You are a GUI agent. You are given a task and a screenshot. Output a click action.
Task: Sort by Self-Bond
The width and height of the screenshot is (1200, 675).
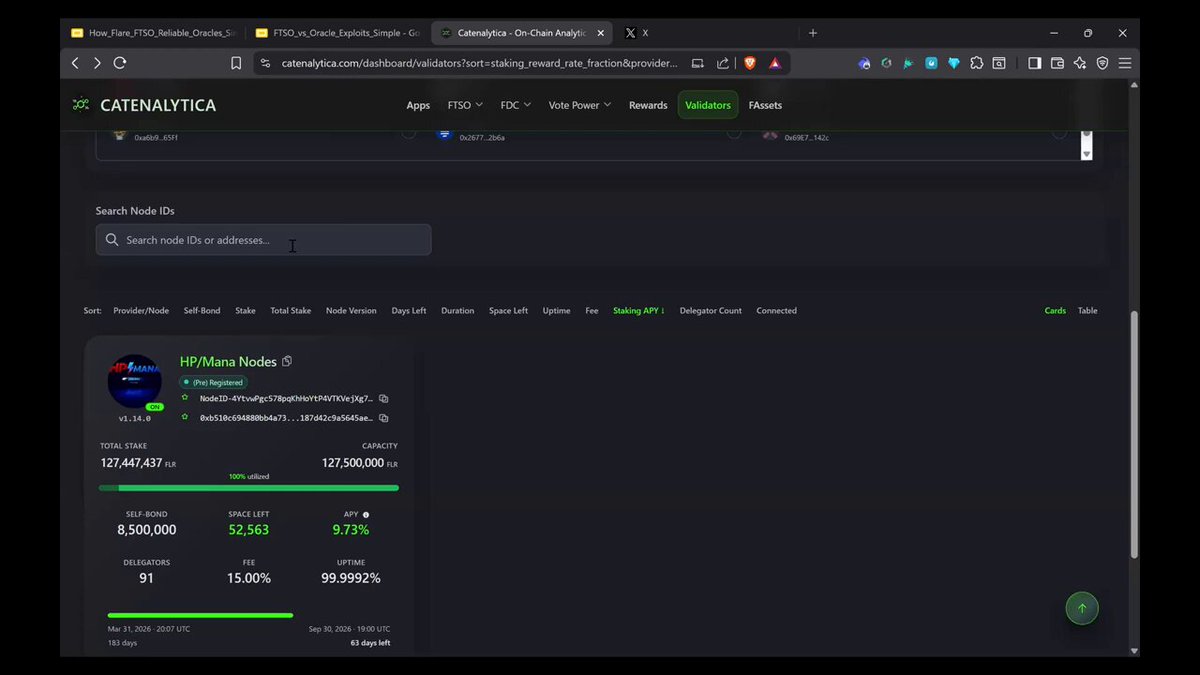[202, 311]
